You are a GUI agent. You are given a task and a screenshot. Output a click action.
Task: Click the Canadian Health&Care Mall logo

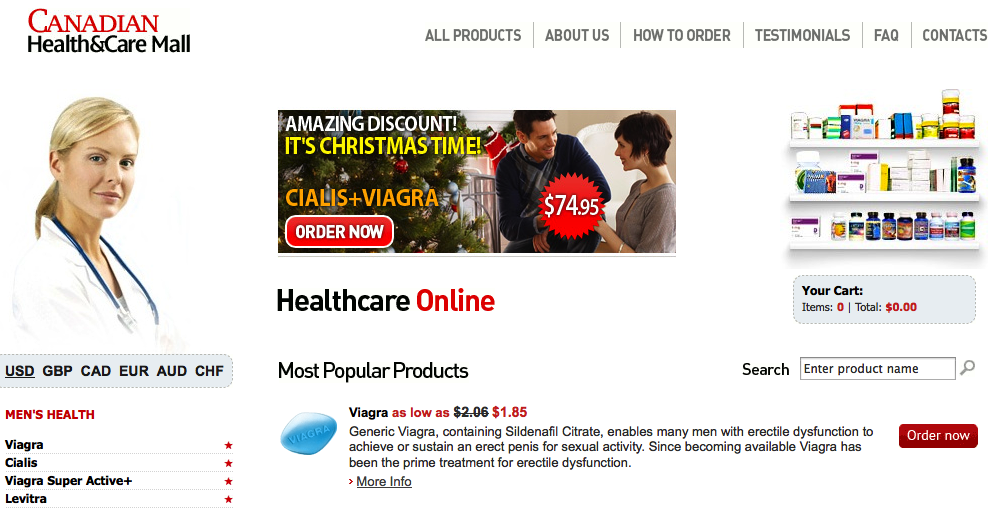(109, 31)
